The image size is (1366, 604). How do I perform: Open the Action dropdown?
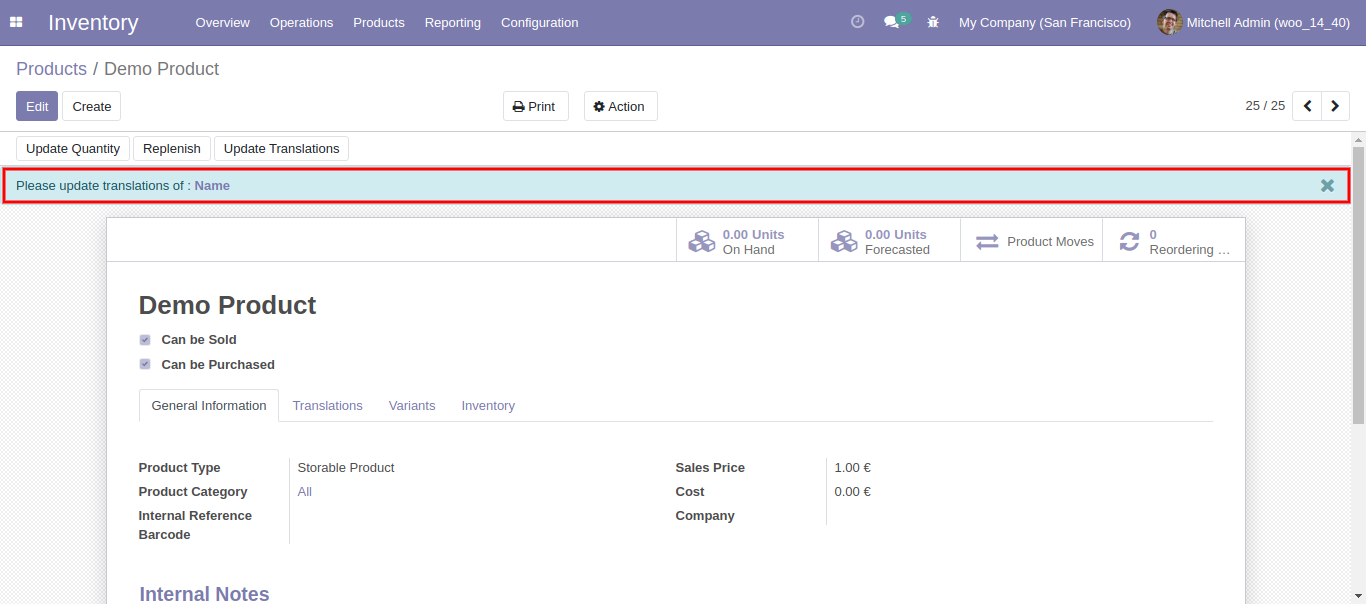620,106
